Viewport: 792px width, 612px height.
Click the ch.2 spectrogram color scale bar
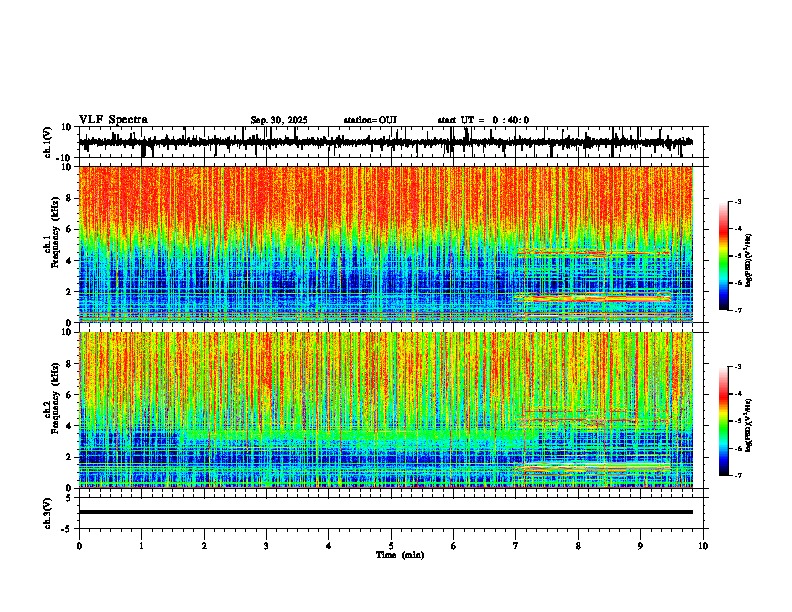[x=724, y=421]
